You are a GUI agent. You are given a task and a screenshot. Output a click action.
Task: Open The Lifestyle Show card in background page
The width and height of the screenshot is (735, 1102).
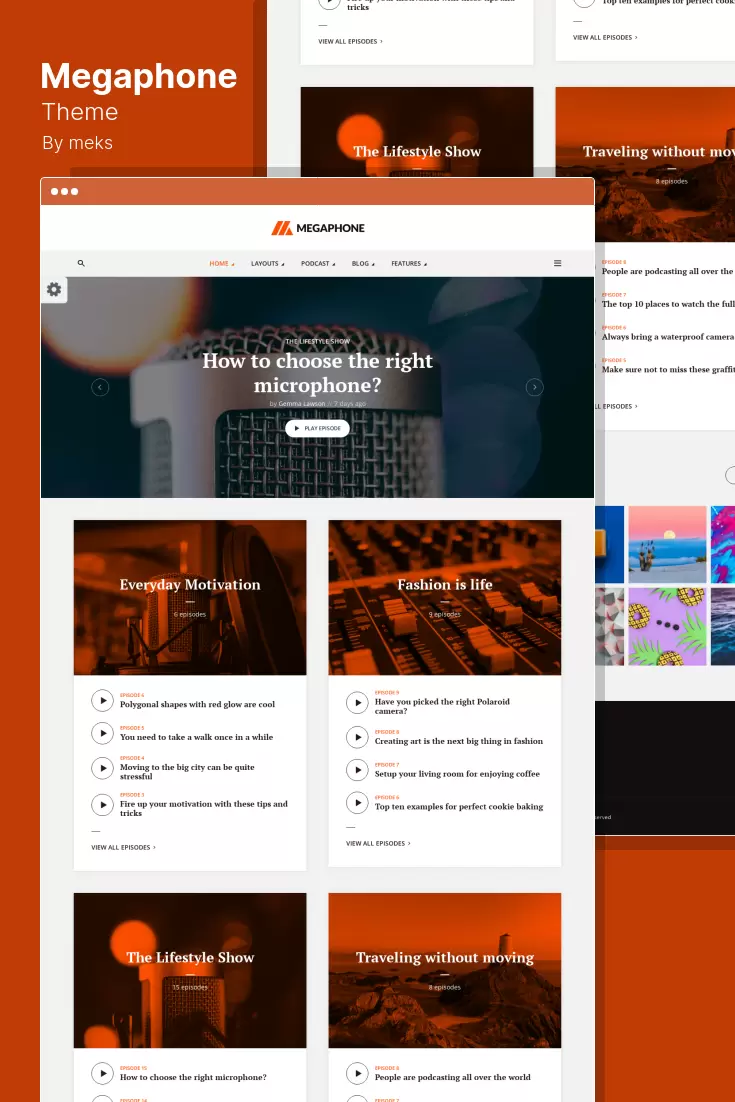coord(417,131)
